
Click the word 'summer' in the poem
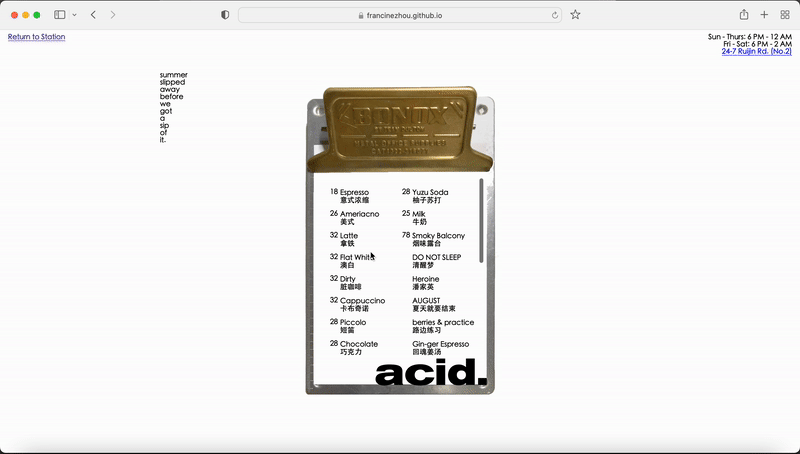click(x=173, y=75)
